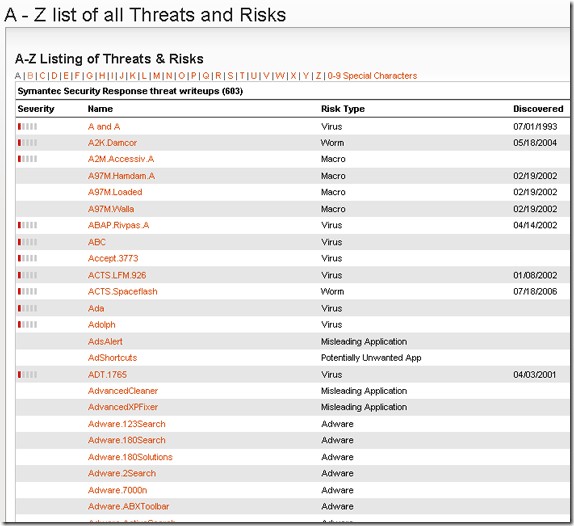Click severity indicator beside Adolph
The height and width of the screenshot is (526, 574).
27,324
